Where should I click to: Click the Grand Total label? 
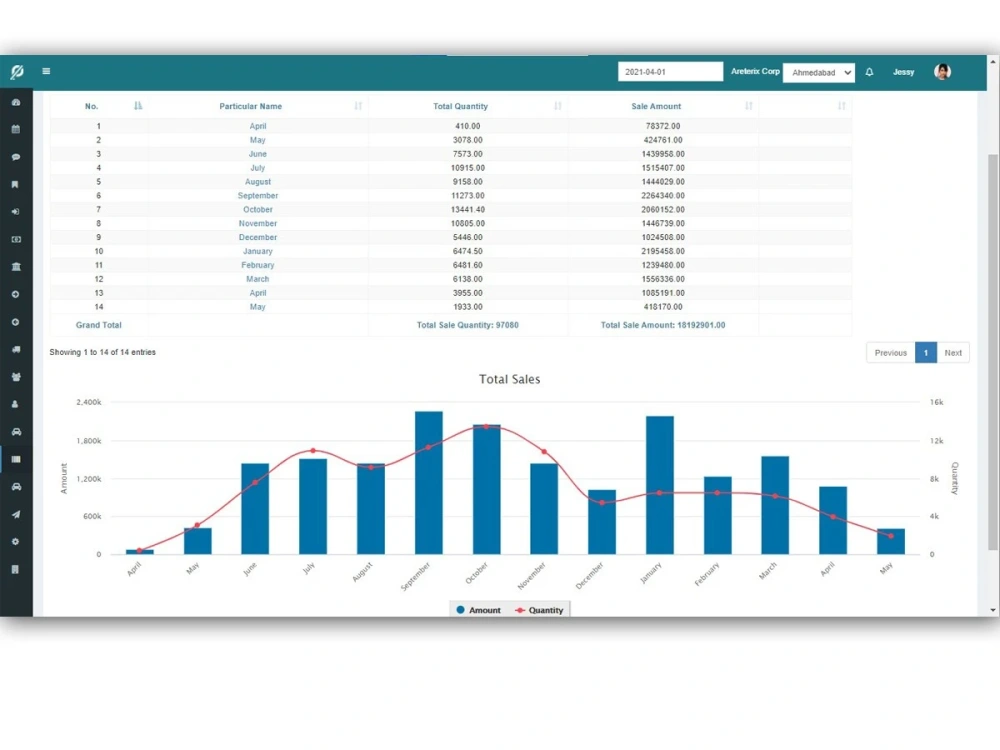pyautogui.click(x=98, y=325)
